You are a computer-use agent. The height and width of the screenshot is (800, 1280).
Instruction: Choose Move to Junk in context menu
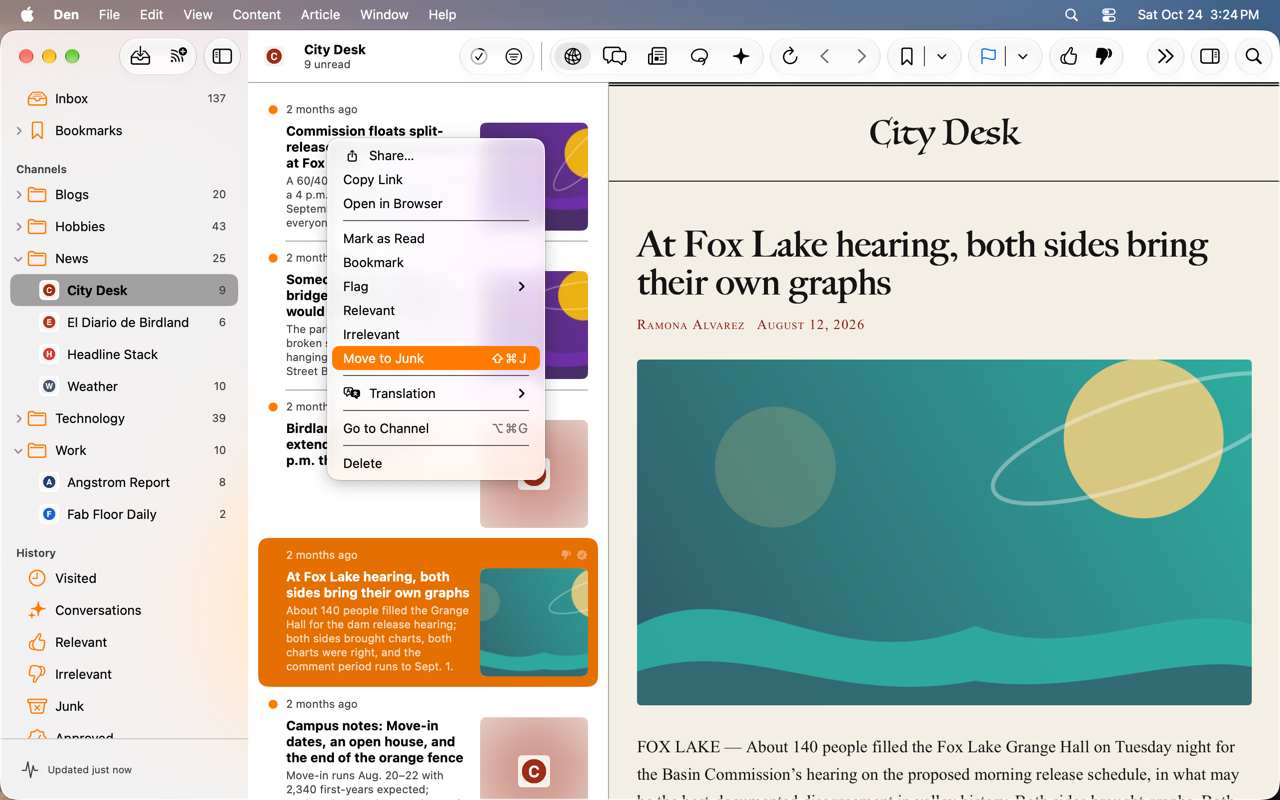coord(436,358)
